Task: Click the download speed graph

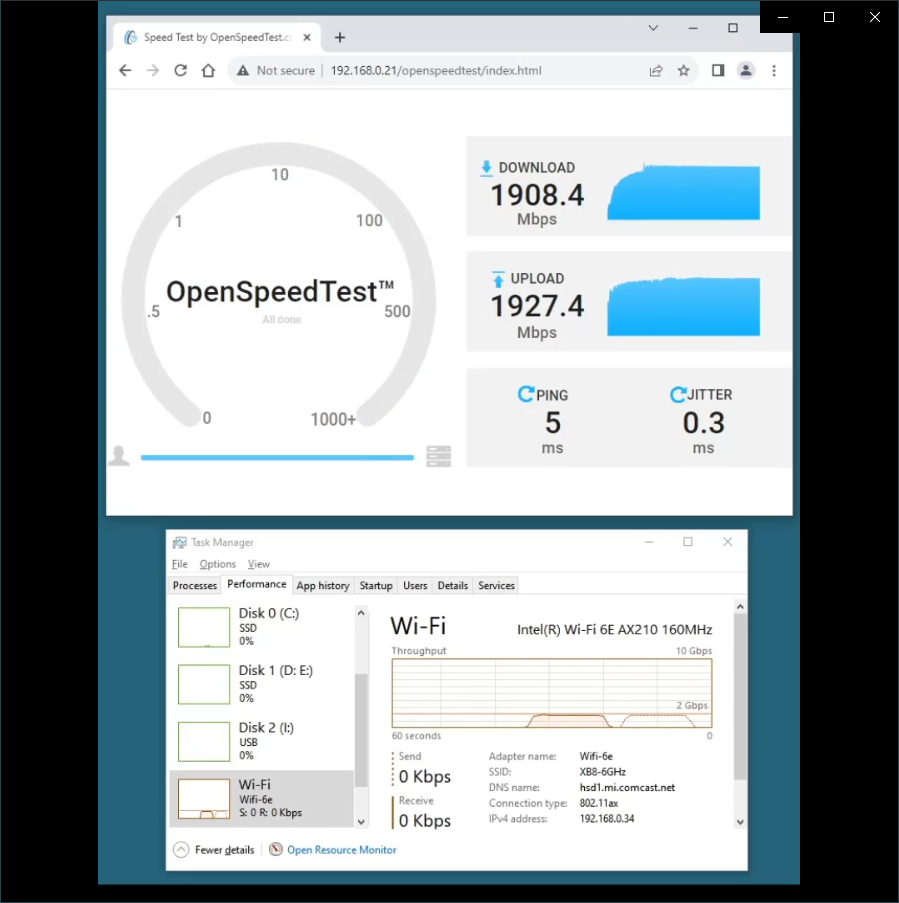Action: tap(683, 192)
